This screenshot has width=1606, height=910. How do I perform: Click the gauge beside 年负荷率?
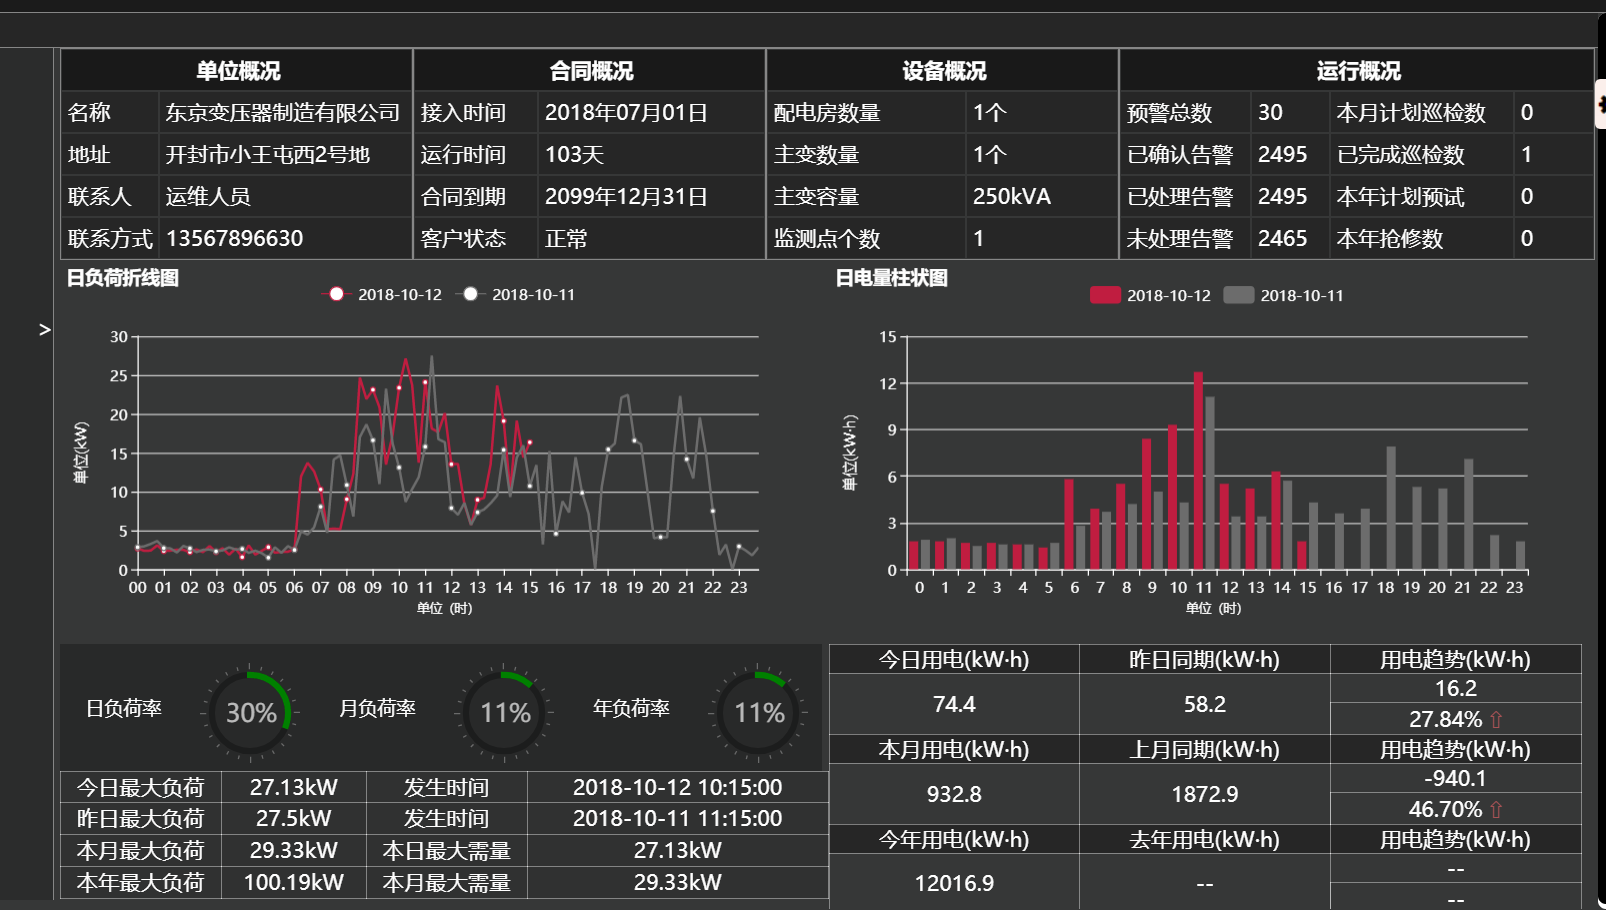click(759, 712)
